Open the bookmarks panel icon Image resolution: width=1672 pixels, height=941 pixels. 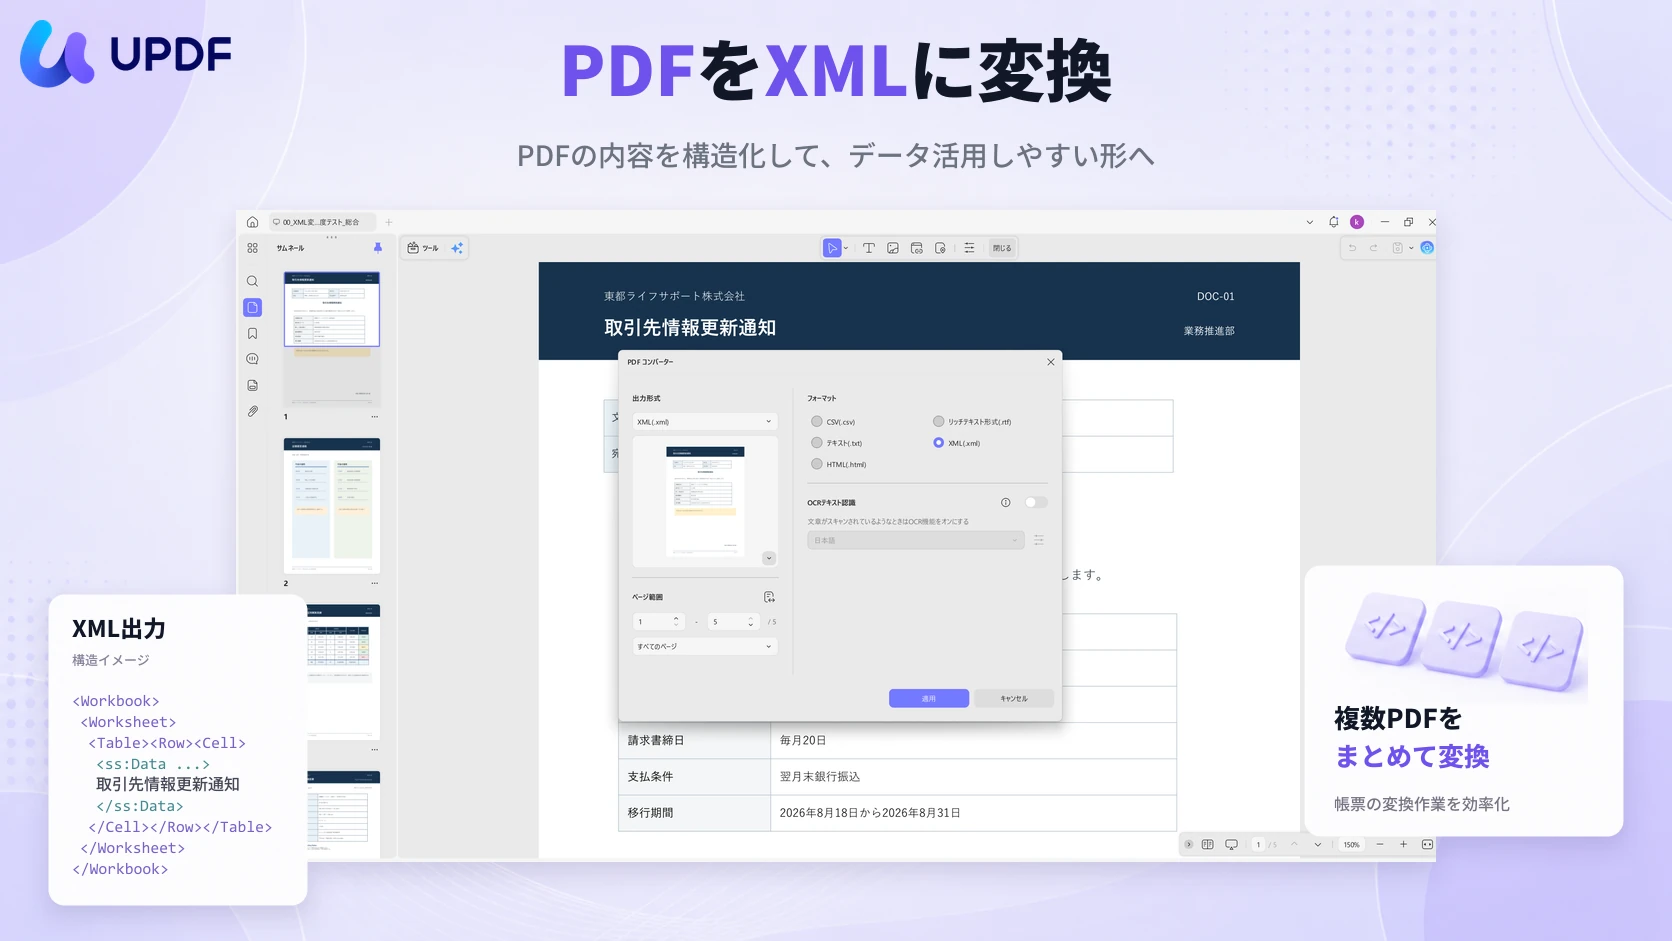click(252, 333)
